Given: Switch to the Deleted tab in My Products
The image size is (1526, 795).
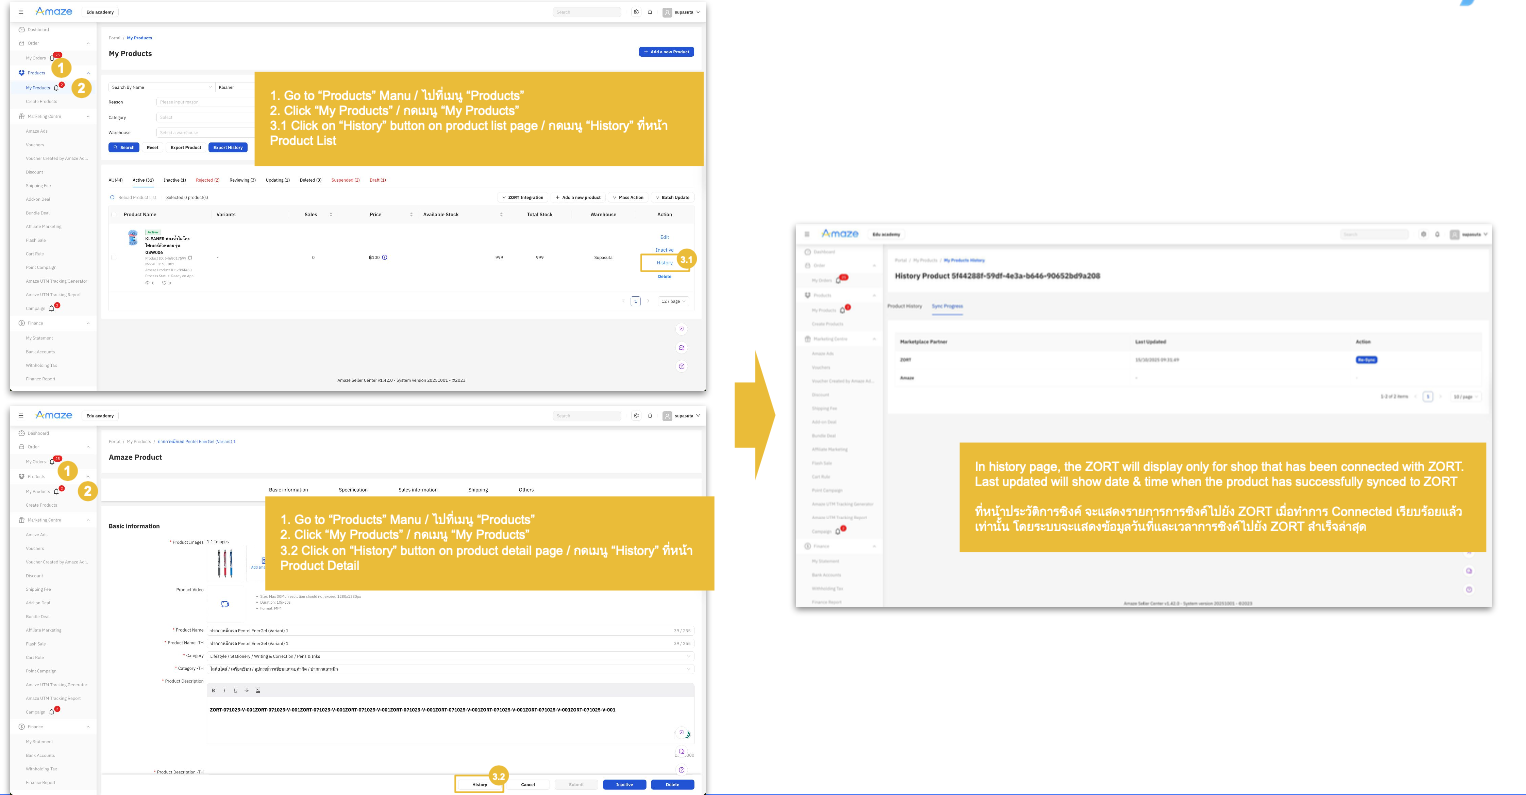Looking at the screenshot, I should point(310,180).
